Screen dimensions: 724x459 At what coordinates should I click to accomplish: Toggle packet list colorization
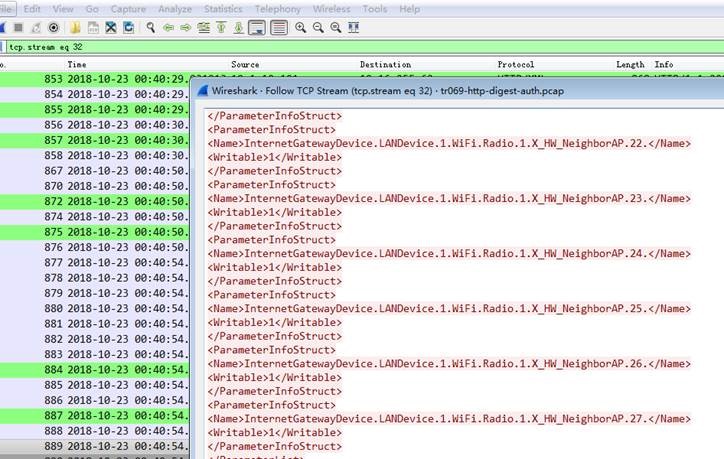pos(278,27)
